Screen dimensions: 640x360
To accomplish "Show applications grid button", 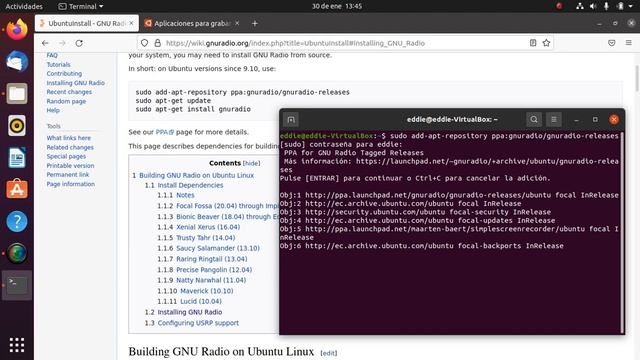I will pyautogui.click(x=17, y=345).
